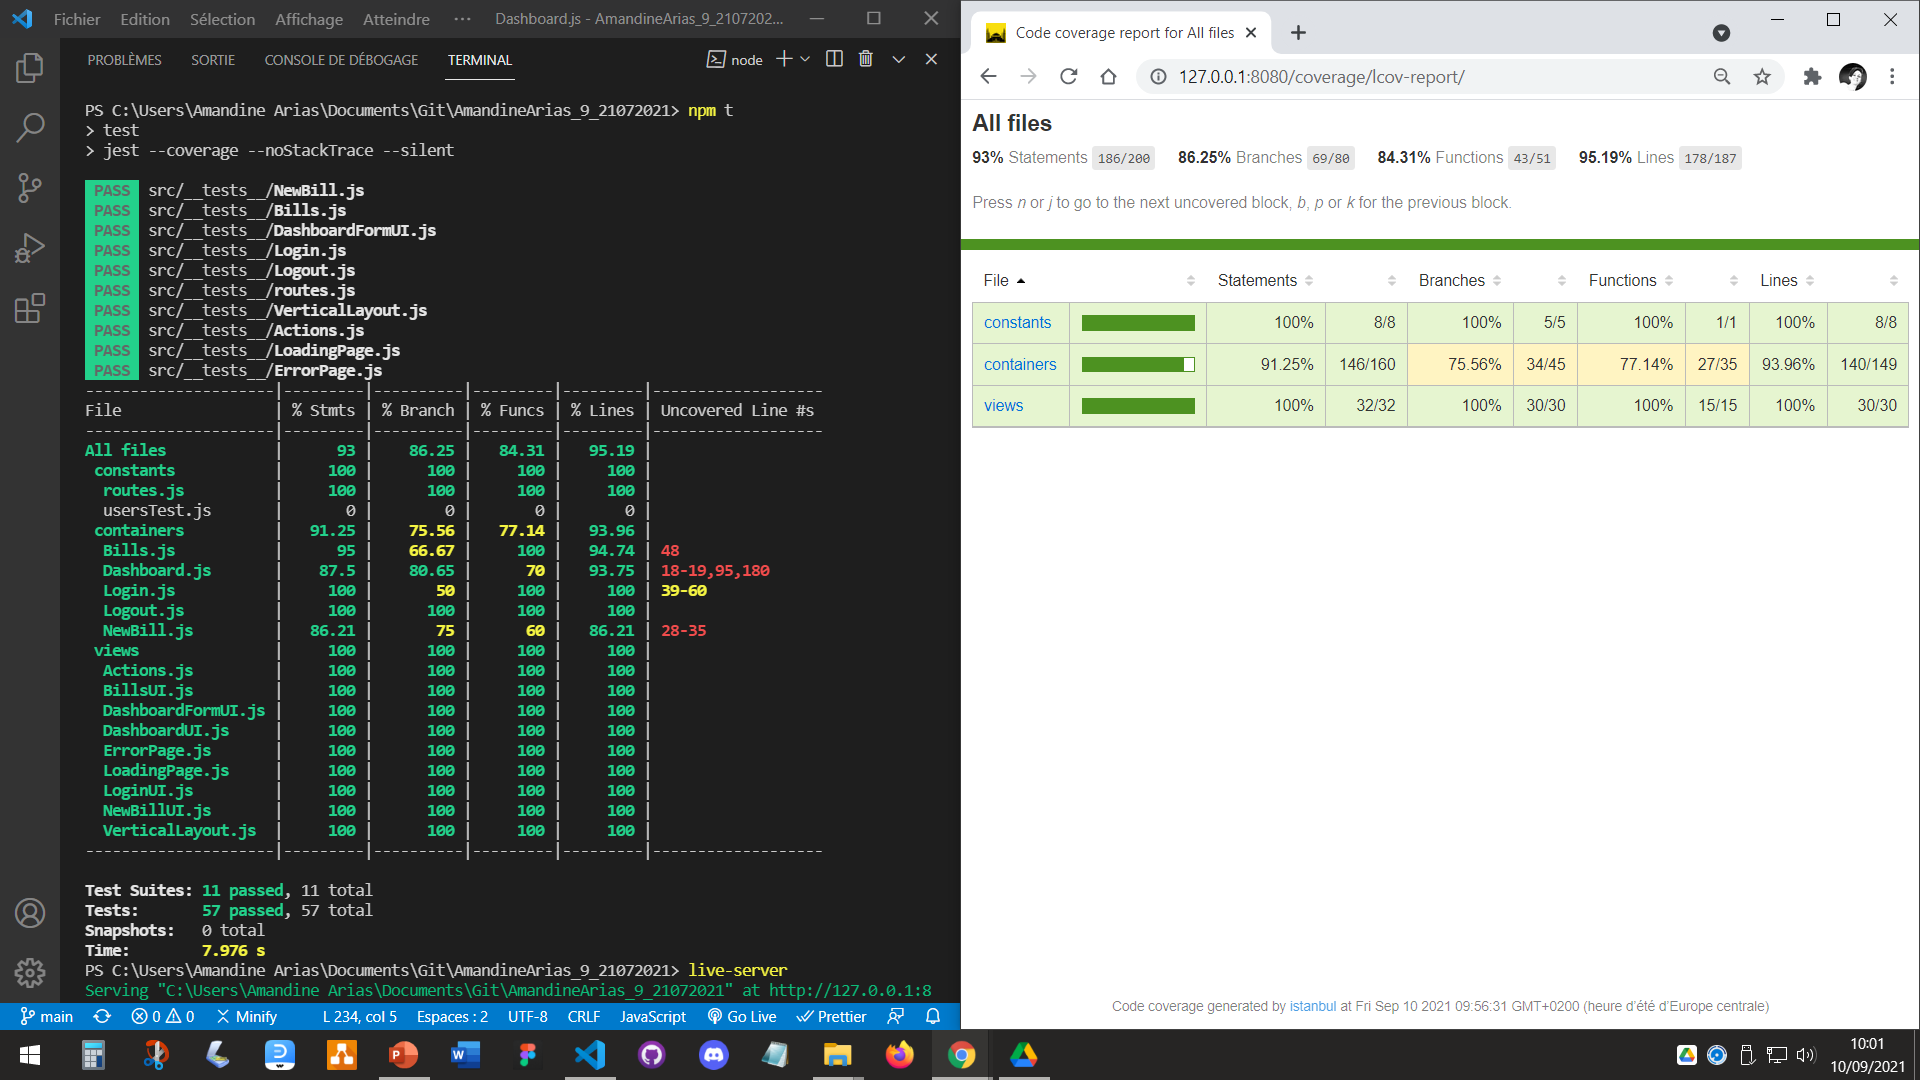The image size is (1920, 1080).
Task: Open Source Control view in activity bar
Action: pos(30,187)
